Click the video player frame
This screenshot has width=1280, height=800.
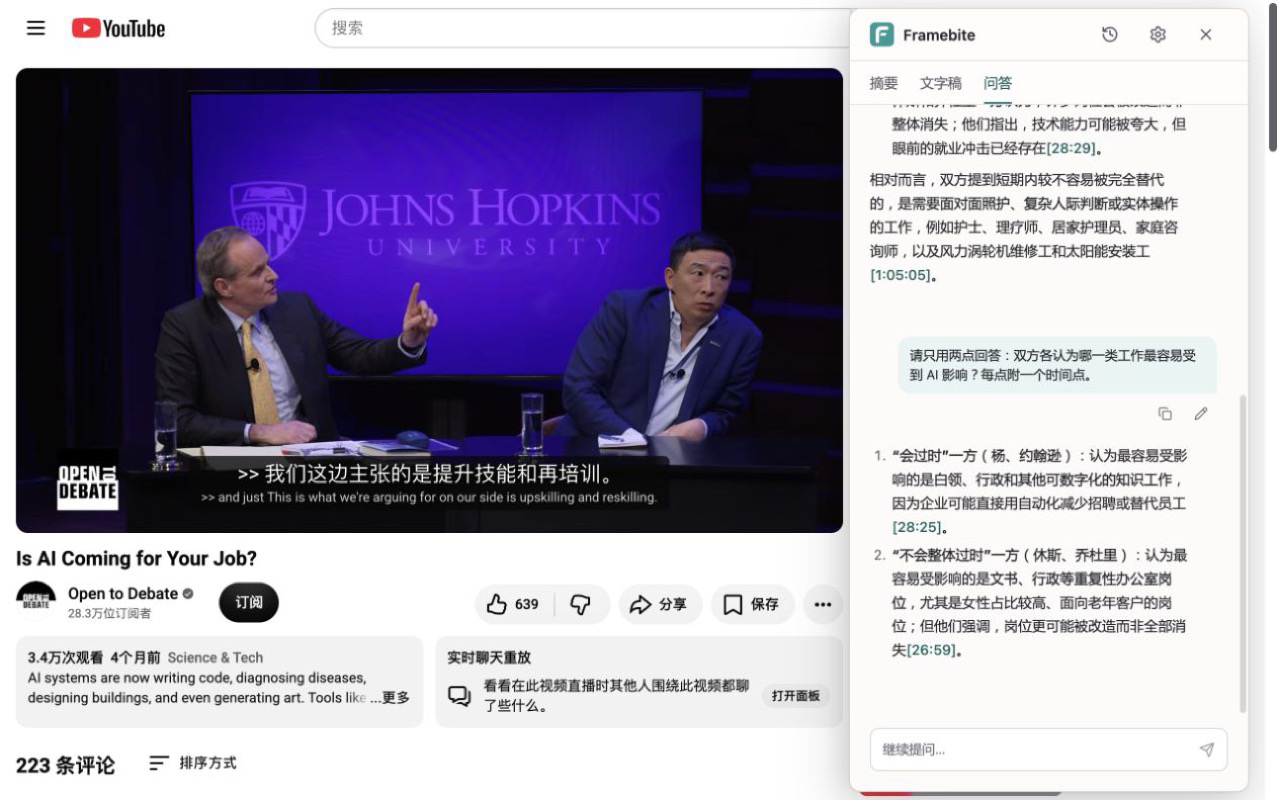[429, 300]
